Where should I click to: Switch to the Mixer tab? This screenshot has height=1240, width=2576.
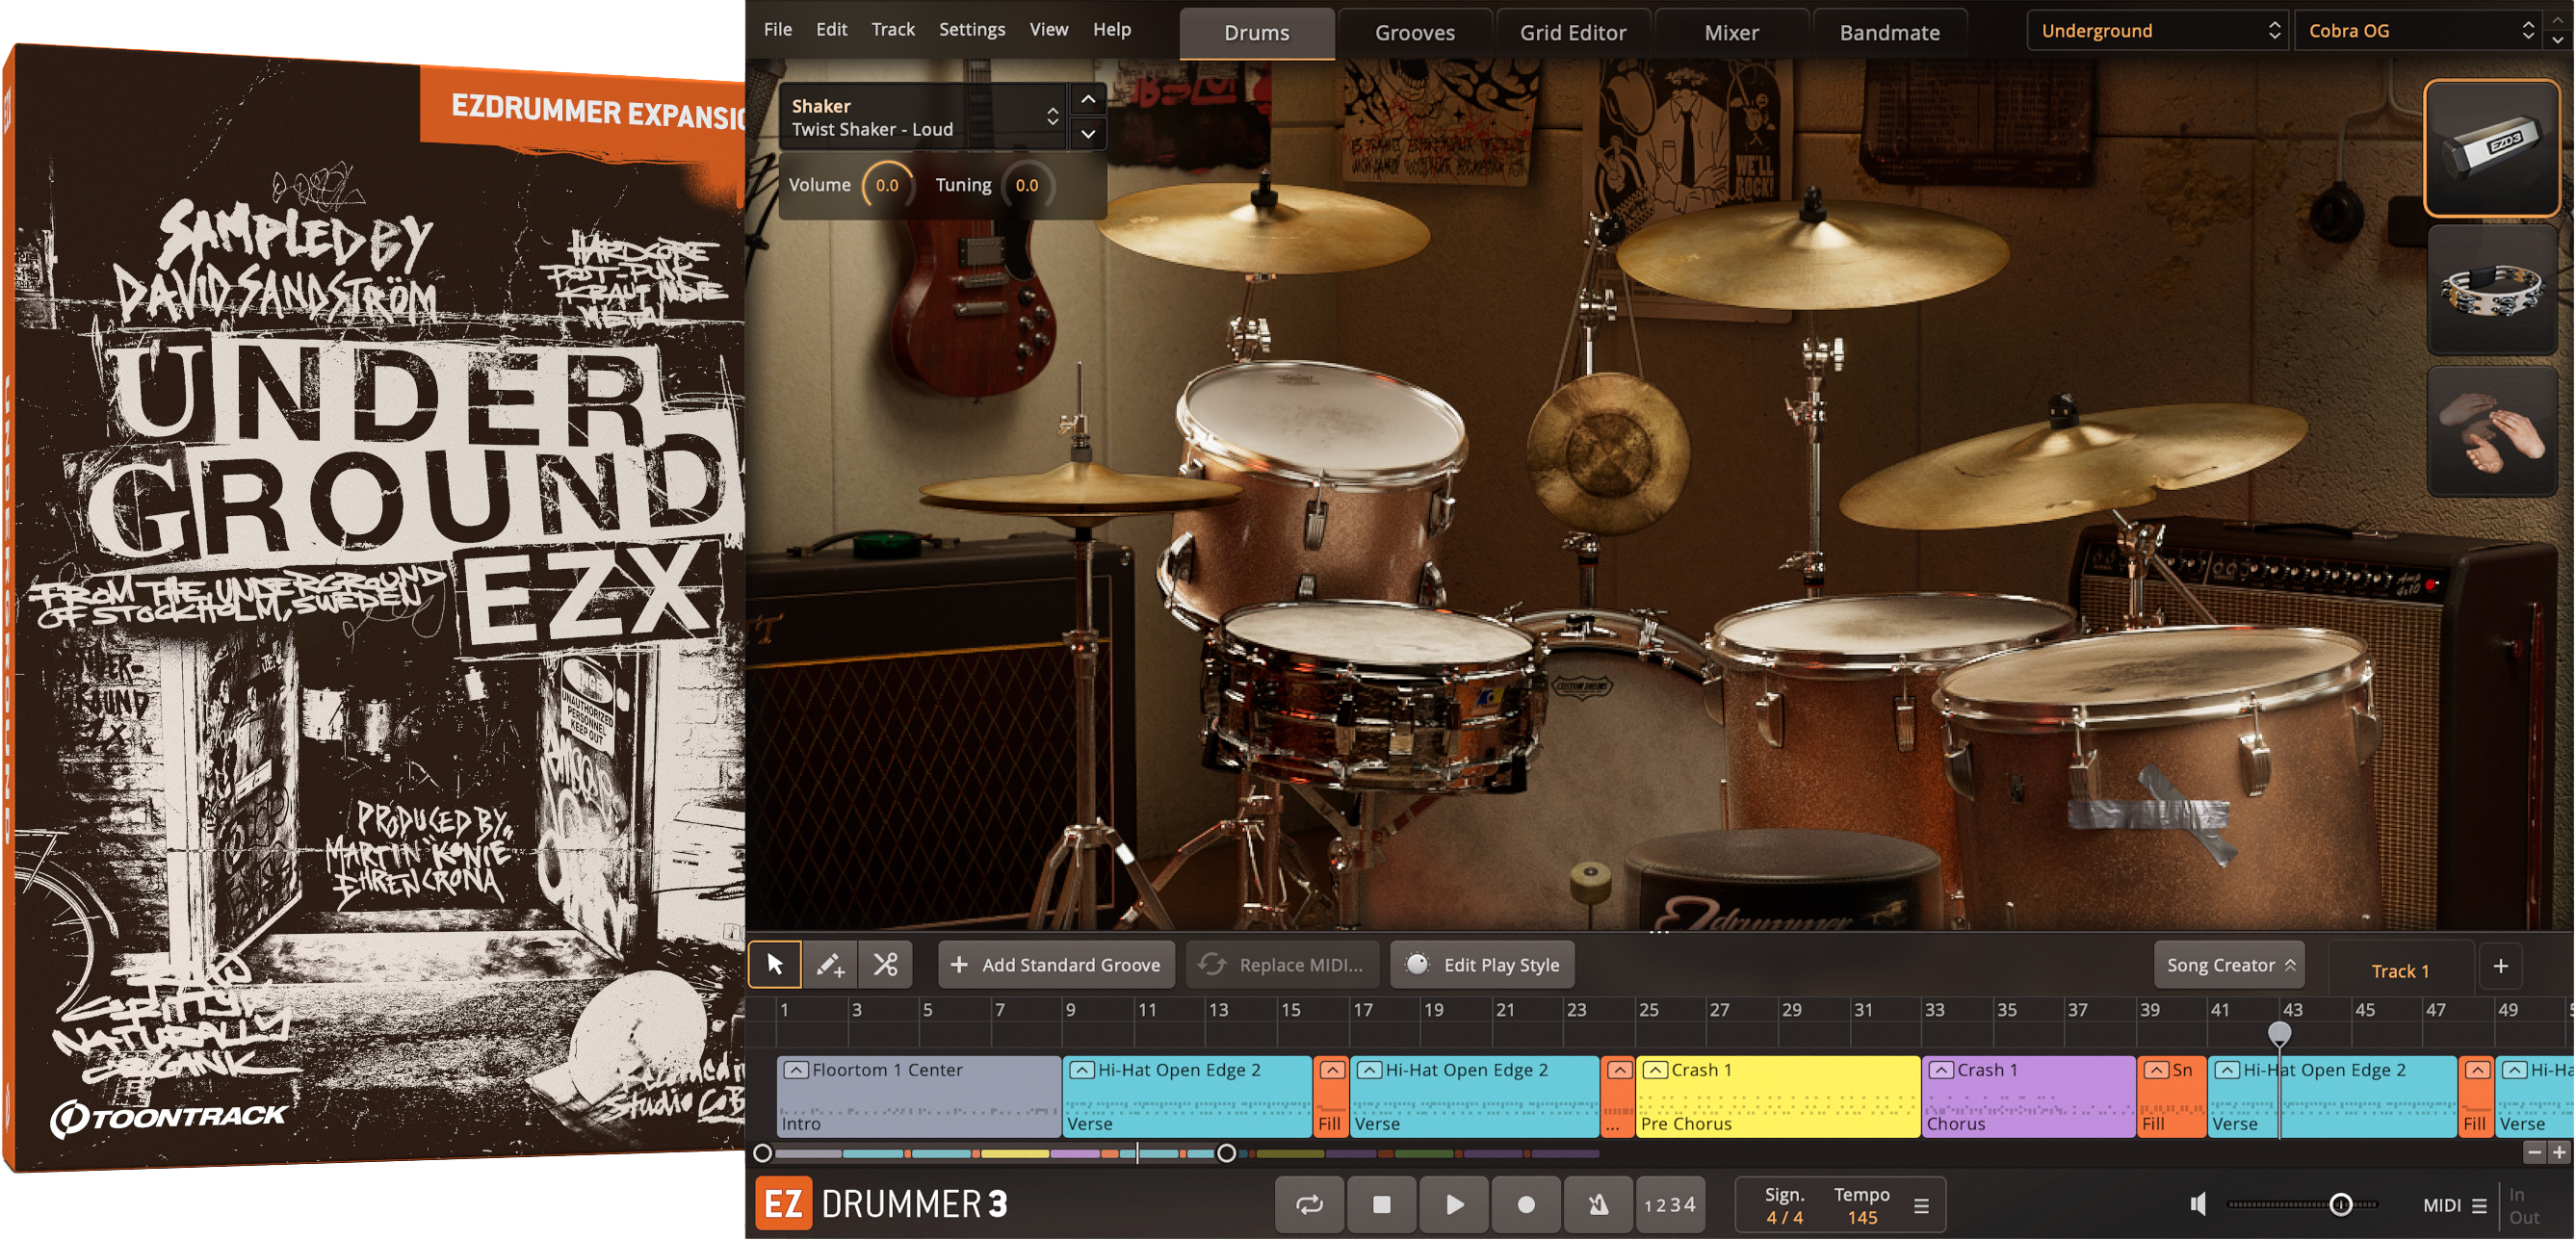tap(1732, 33)
